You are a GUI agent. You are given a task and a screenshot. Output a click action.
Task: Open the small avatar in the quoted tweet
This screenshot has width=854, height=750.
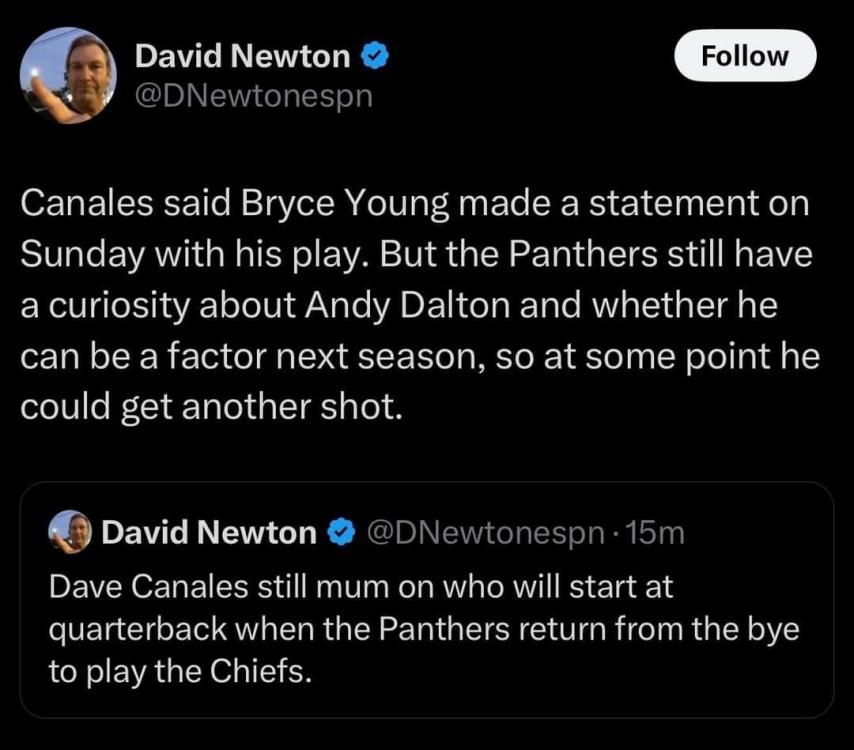click(71, 532)
